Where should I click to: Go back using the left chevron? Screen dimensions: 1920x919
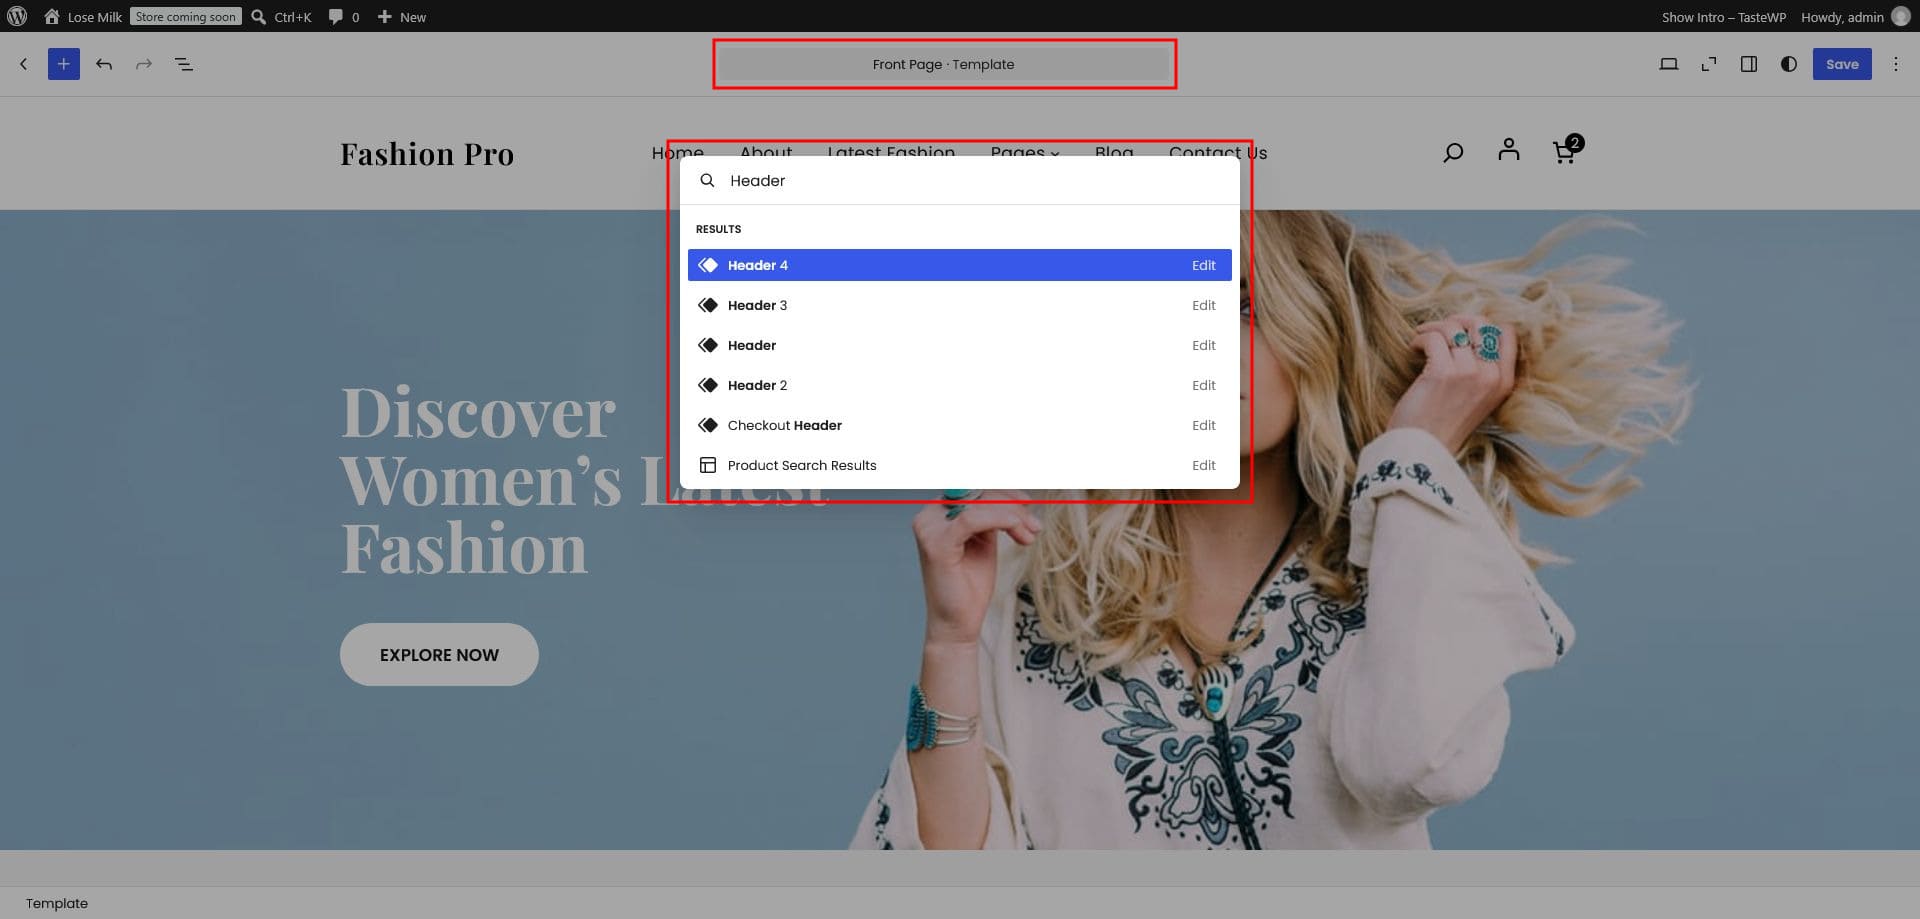pos(24,64)
